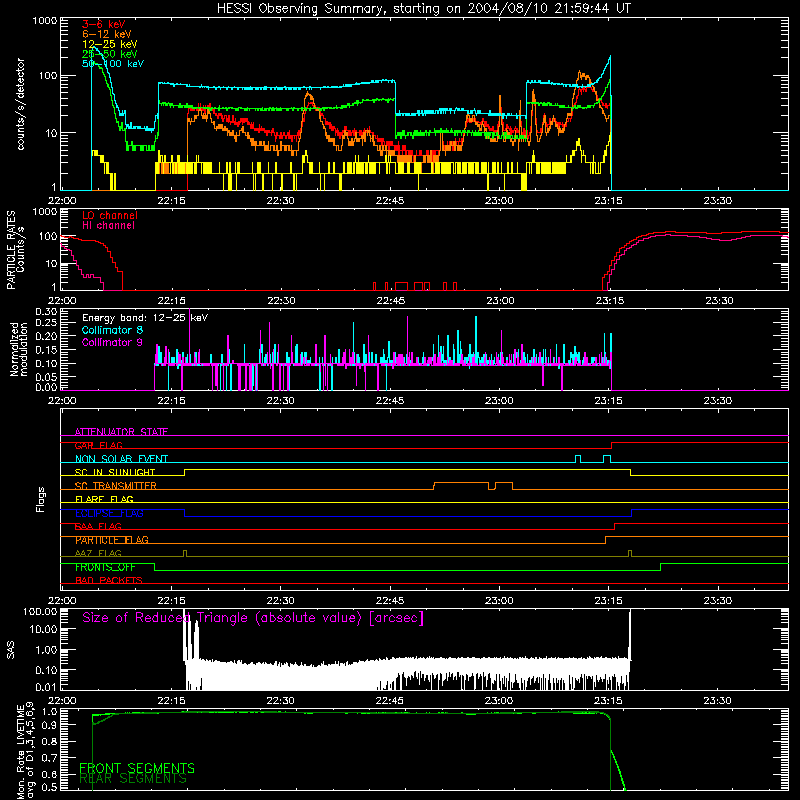Click the 1000 value on counts y-axis

[x=45, y=21]
